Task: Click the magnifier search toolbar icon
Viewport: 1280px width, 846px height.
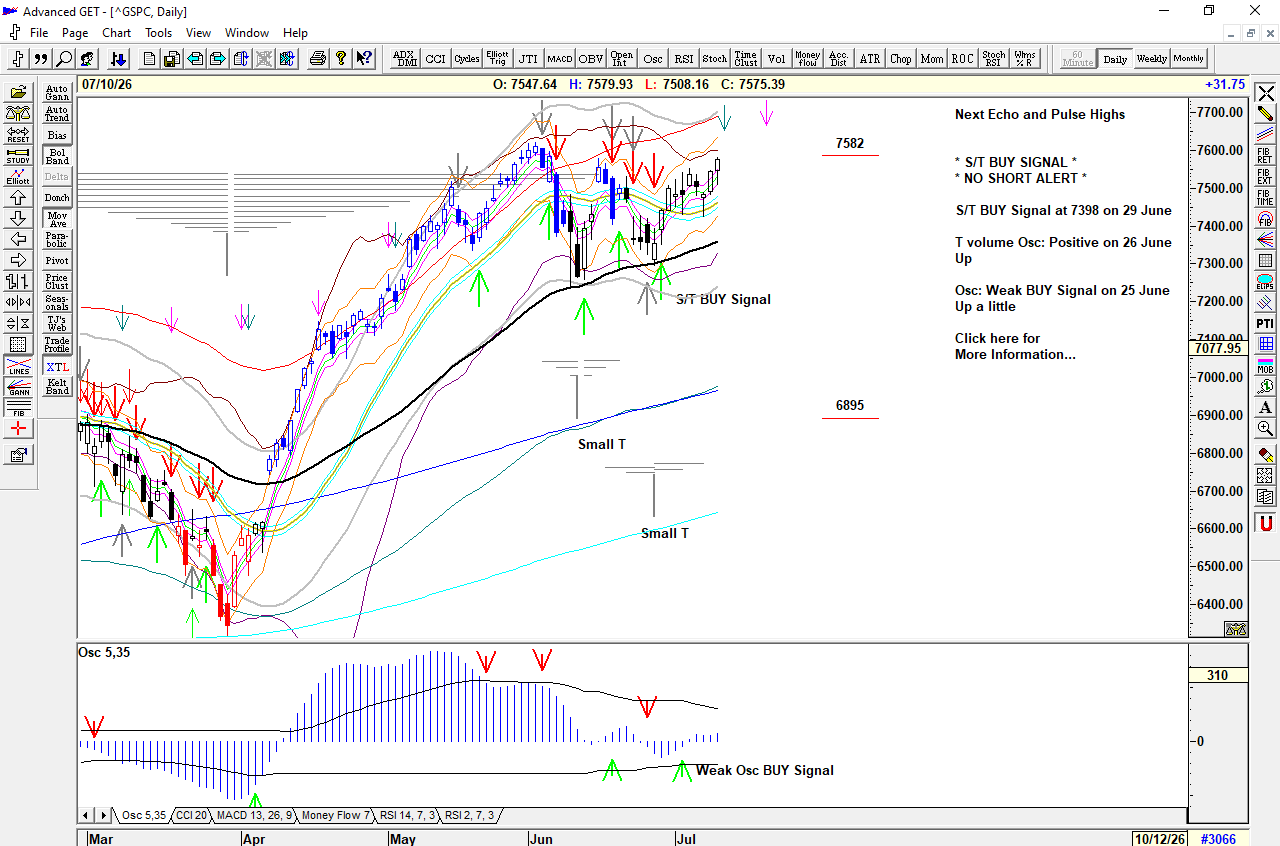Action: [x=64, y=59]
